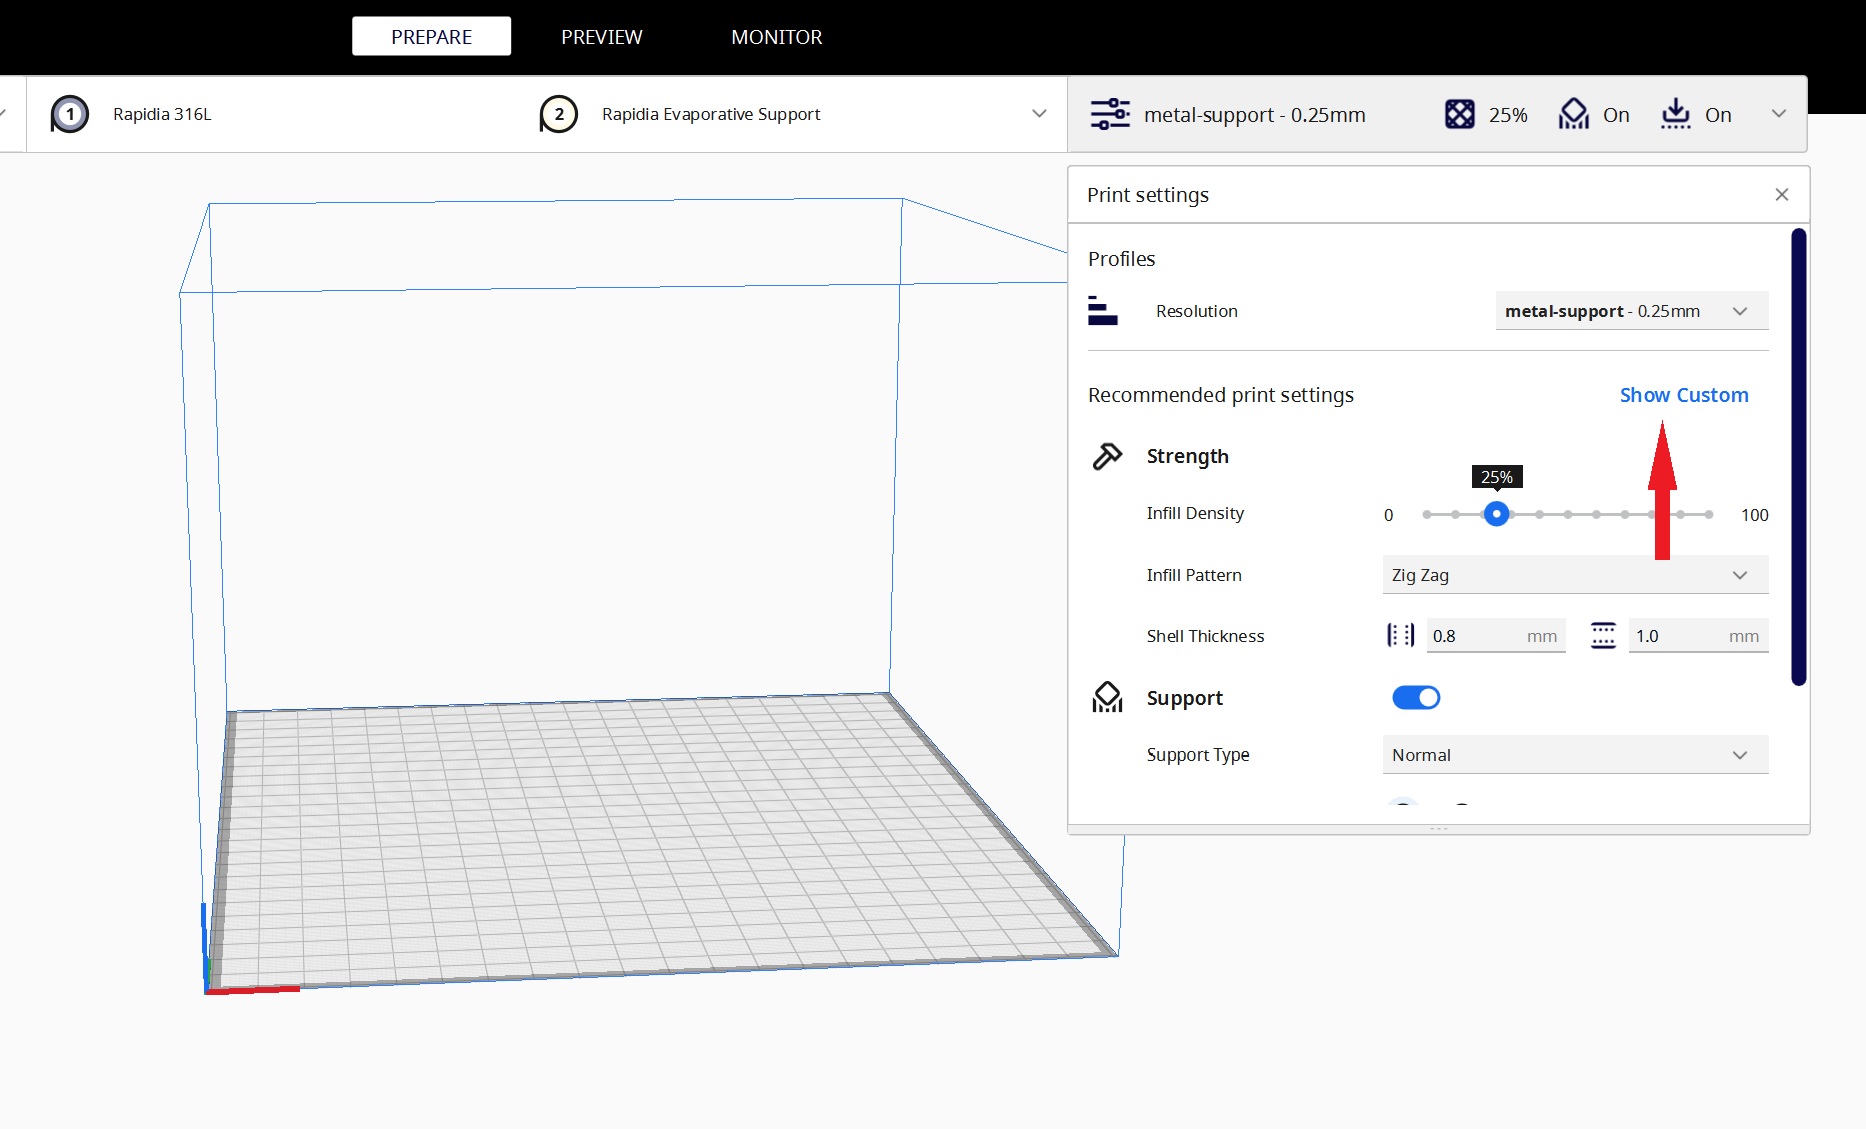1866x1129 pixels.
Task: Click the infill 25% icon in header
Action: pos(1459,114)
